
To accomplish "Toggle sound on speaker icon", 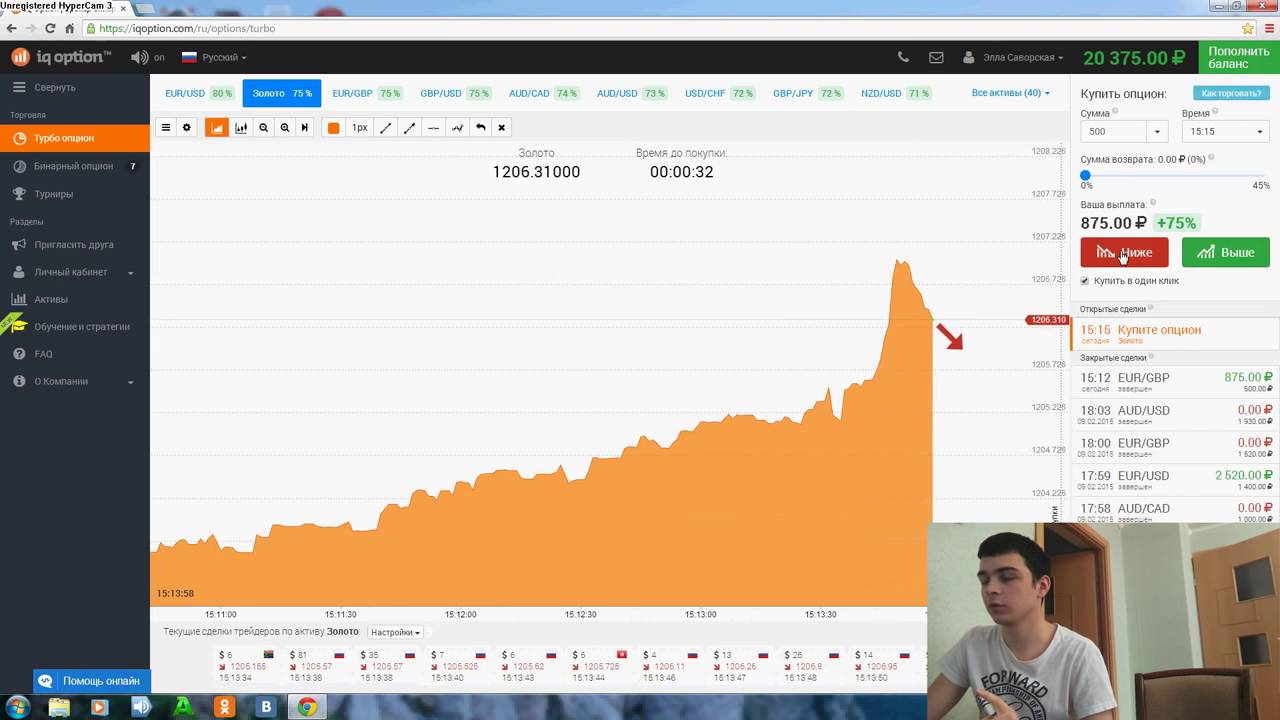I will click(139, 57).
